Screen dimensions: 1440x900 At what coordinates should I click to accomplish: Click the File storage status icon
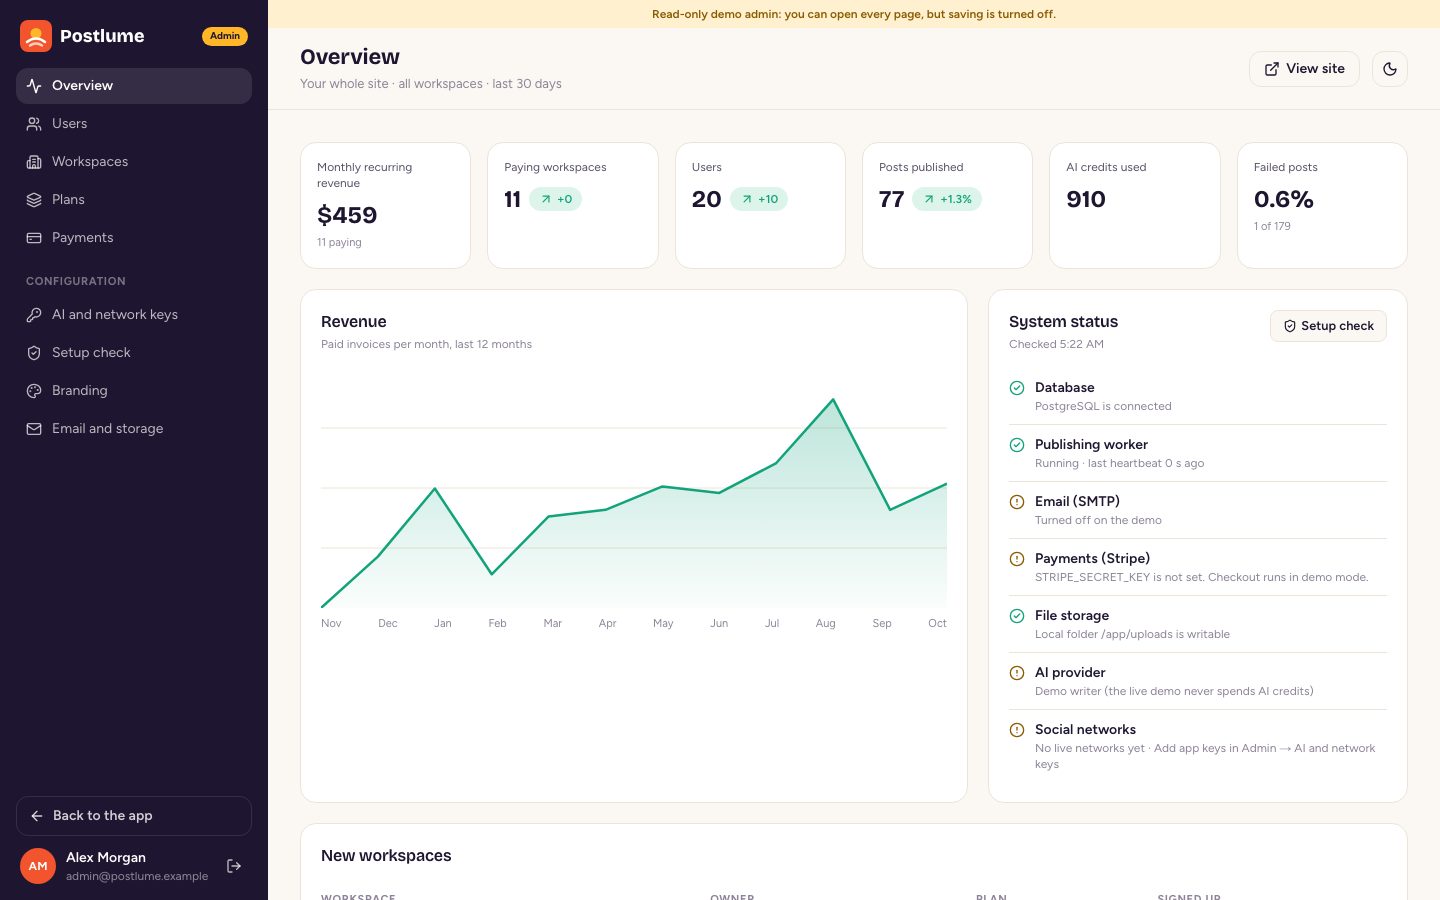point(1017,616)
